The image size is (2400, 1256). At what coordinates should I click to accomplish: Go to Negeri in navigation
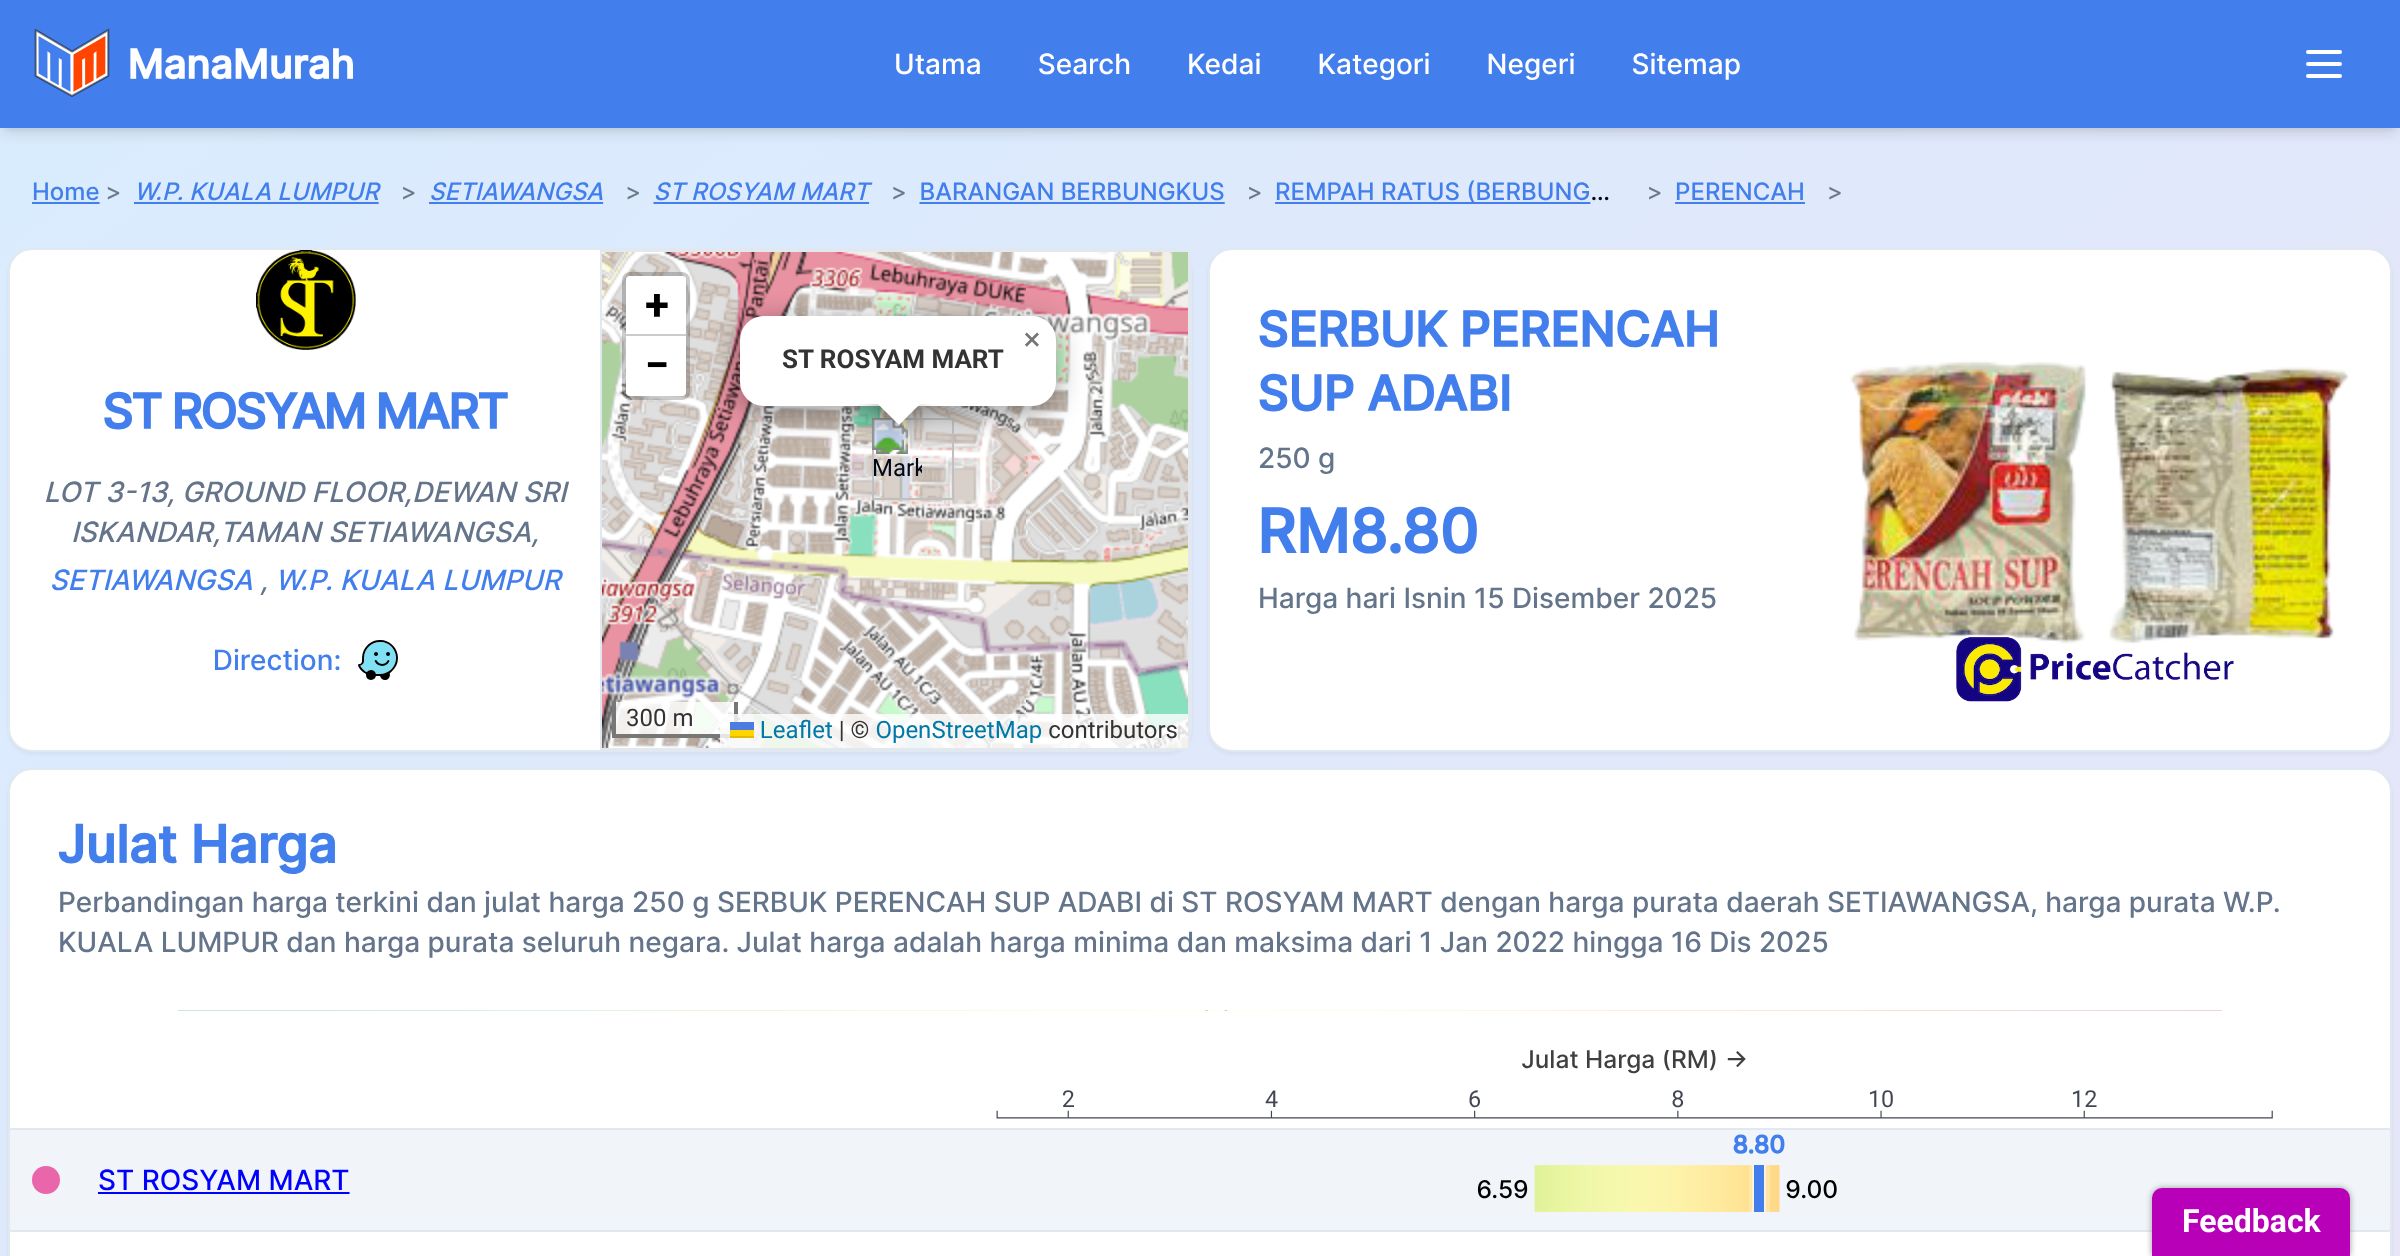click(x=1530, y=64)
